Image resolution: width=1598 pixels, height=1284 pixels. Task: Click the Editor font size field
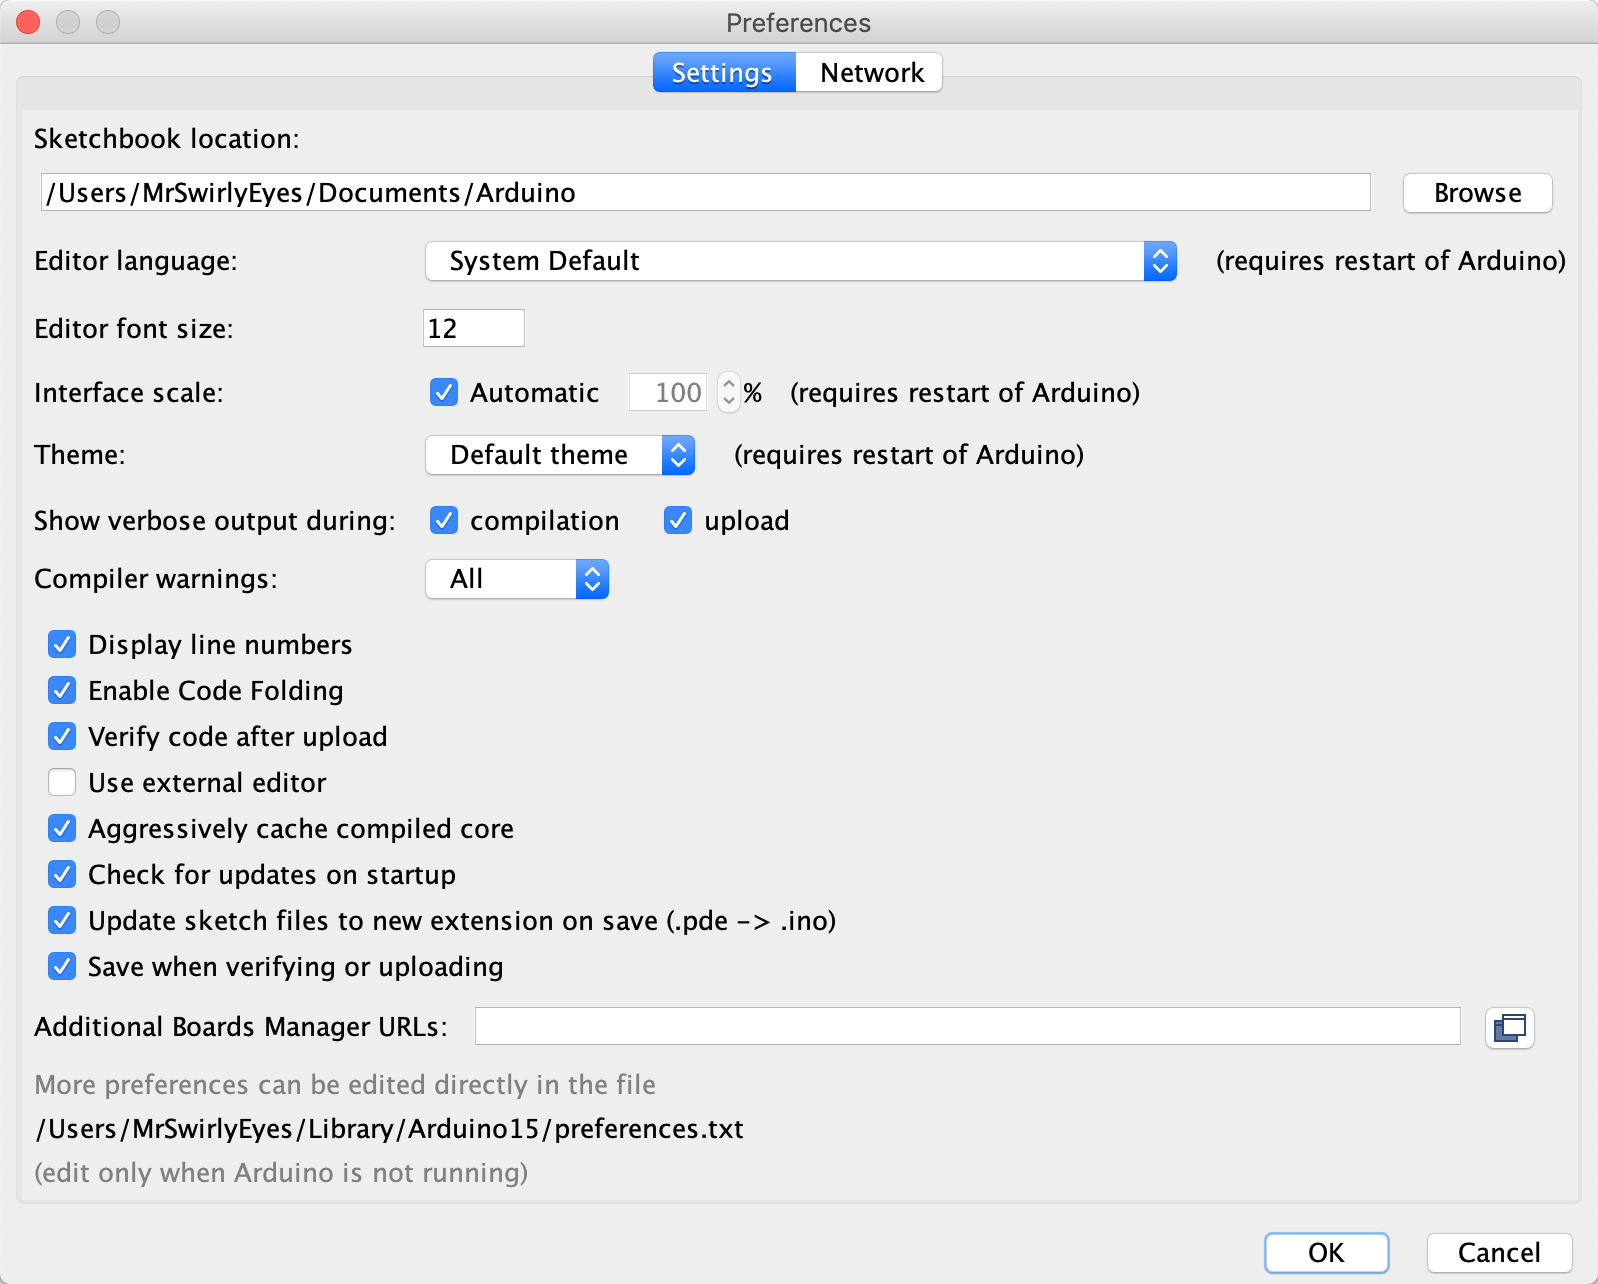coord(473,328)
